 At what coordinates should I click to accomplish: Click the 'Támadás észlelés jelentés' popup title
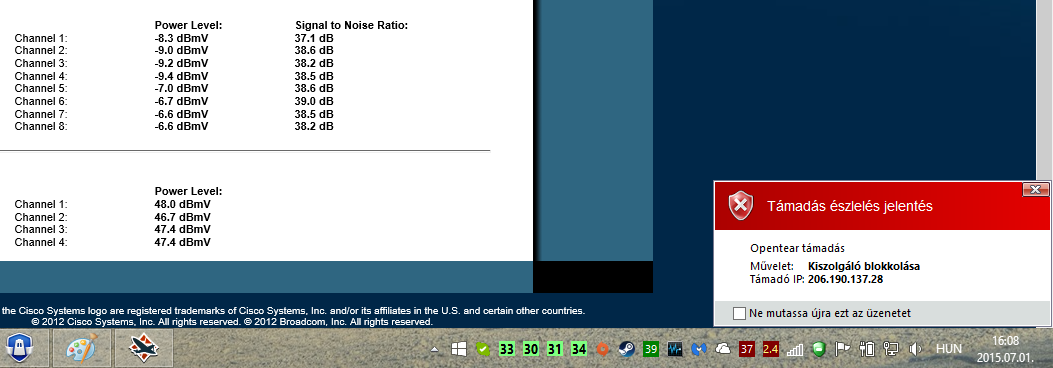tap(850, 206)
